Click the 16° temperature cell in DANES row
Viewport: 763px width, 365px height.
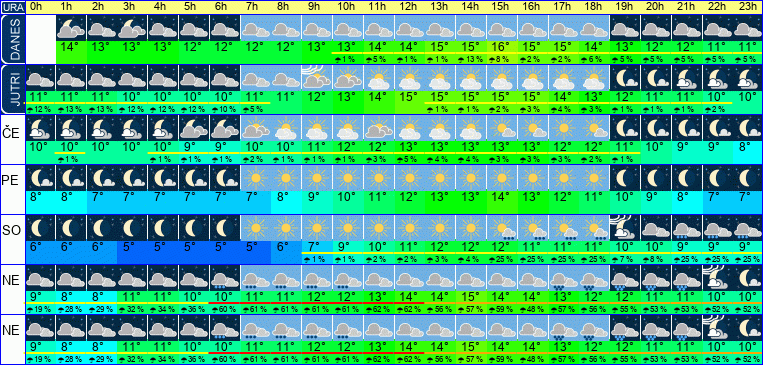tap(502, 47)
